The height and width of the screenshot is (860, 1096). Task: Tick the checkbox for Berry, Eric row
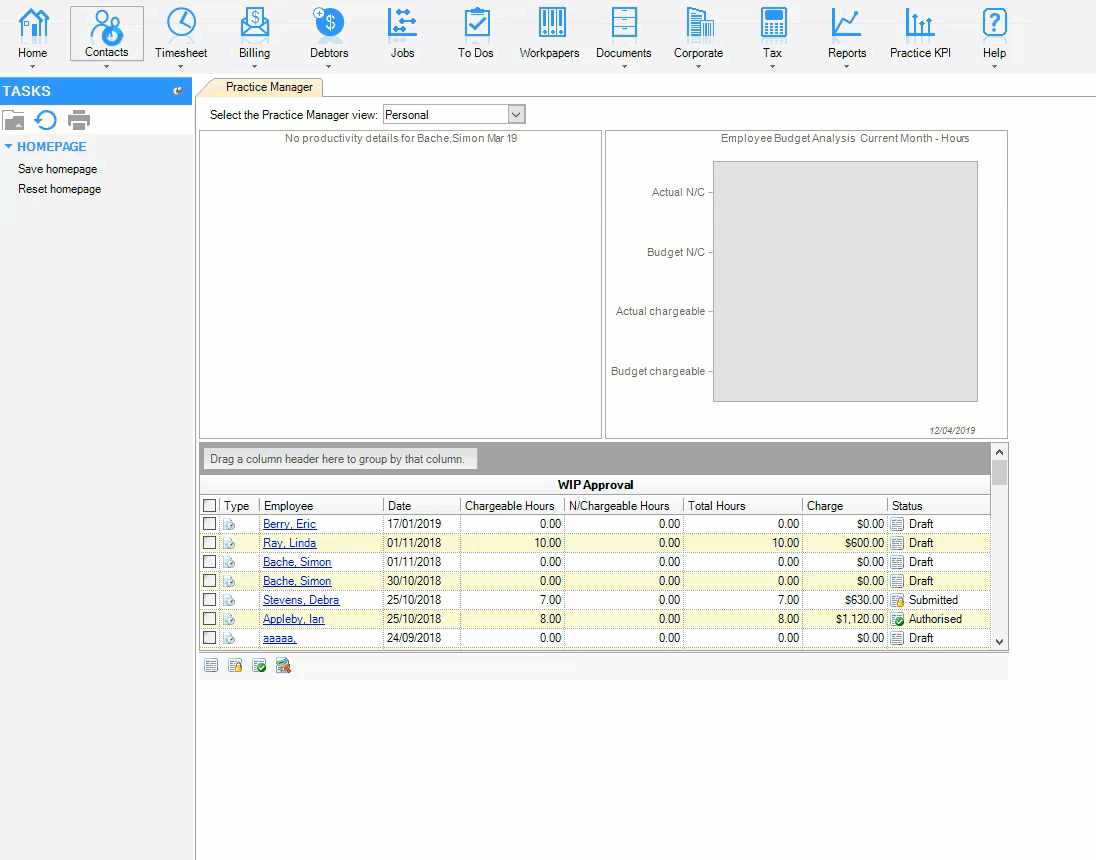coord(209,524)
